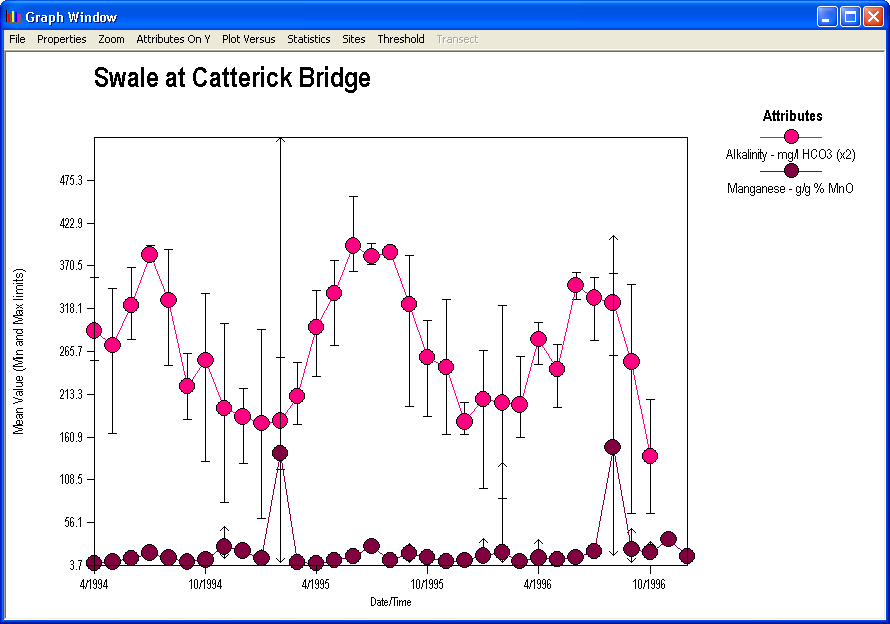
Task: Open the Sites menu
Action: [x=354, y=39]
